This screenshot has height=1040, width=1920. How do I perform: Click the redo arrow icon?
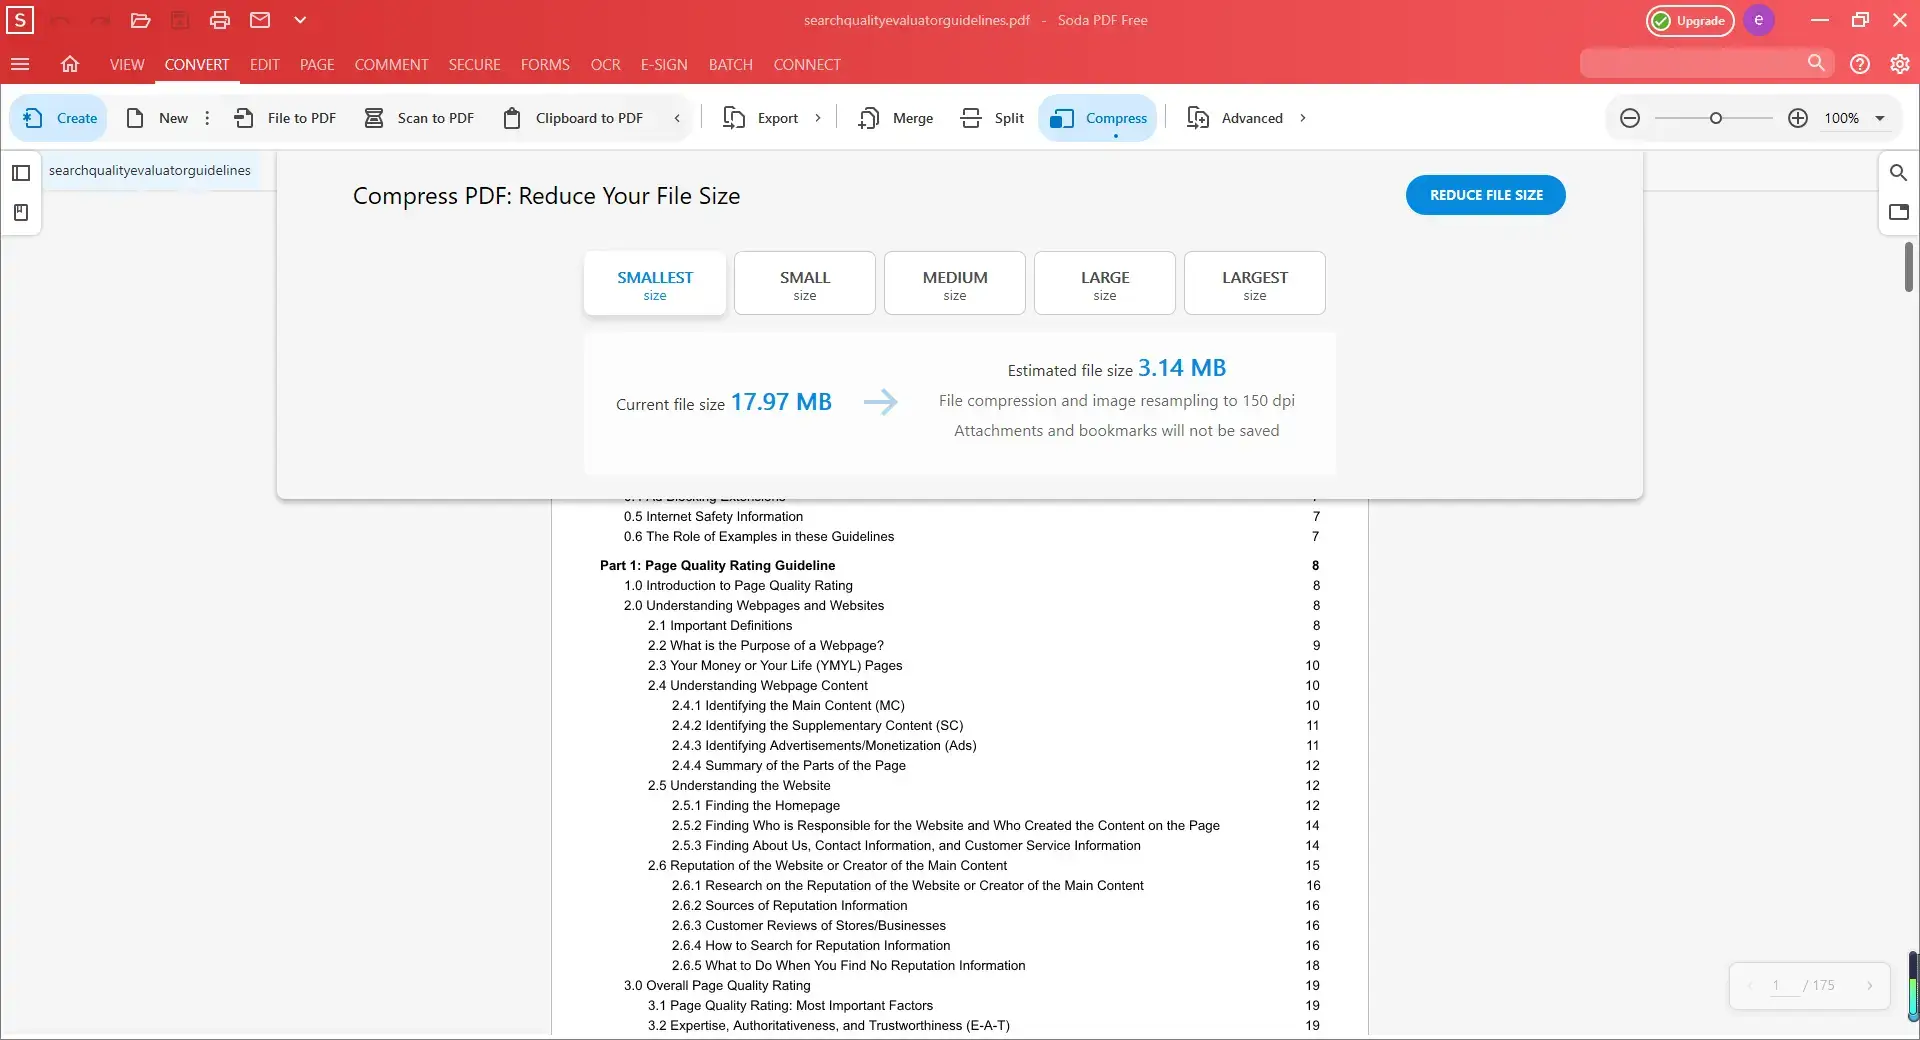pos(100,20)
